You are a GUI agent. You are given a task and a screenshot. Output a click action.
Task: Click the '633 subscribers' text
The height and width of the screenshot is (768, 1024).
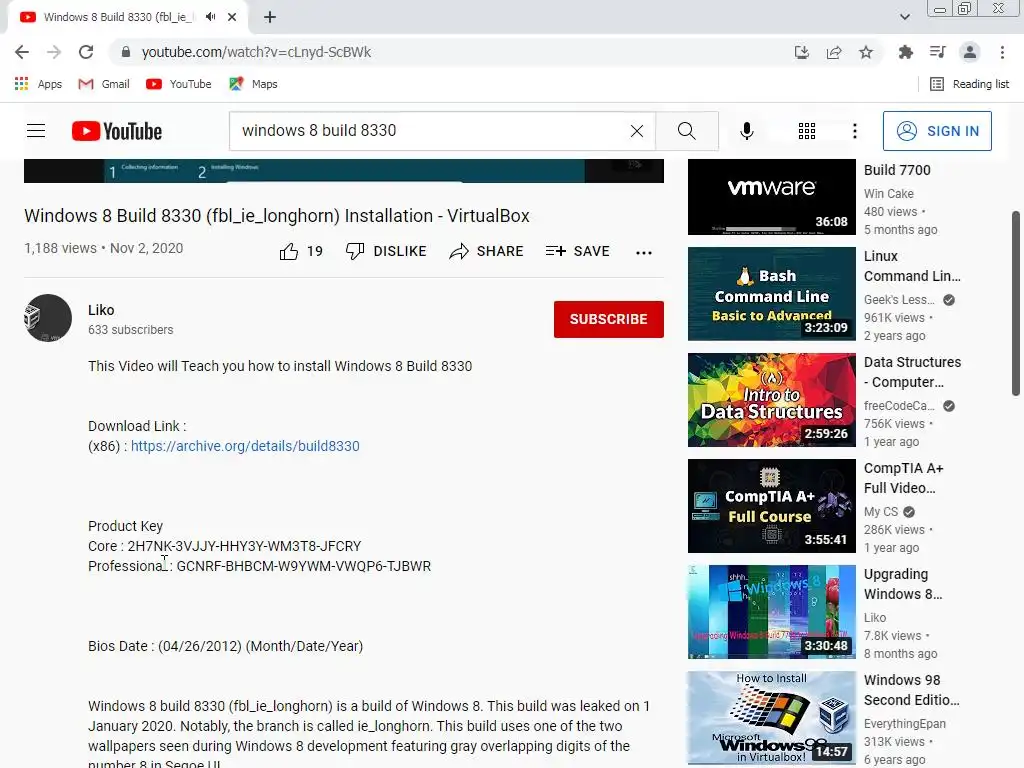tap(131, 330)
